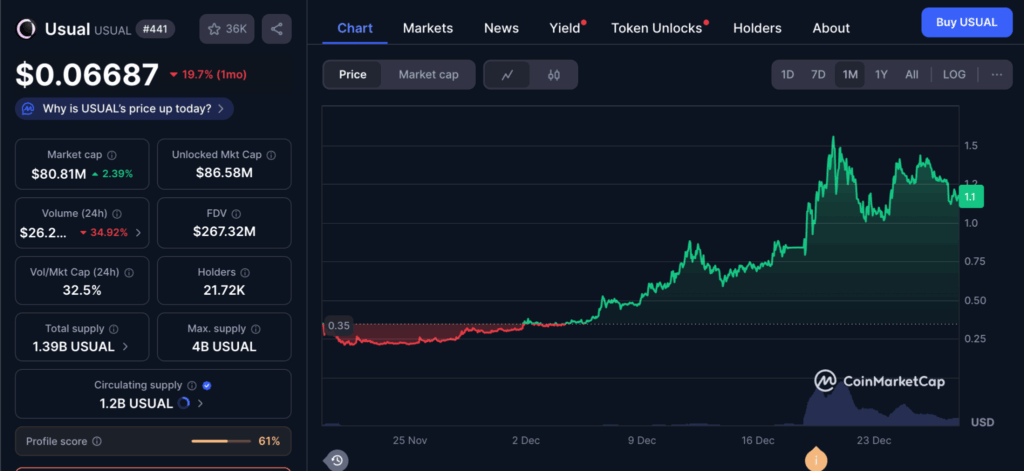Switch to the Markets tab

pyautogui.click(x=427, y=28)
